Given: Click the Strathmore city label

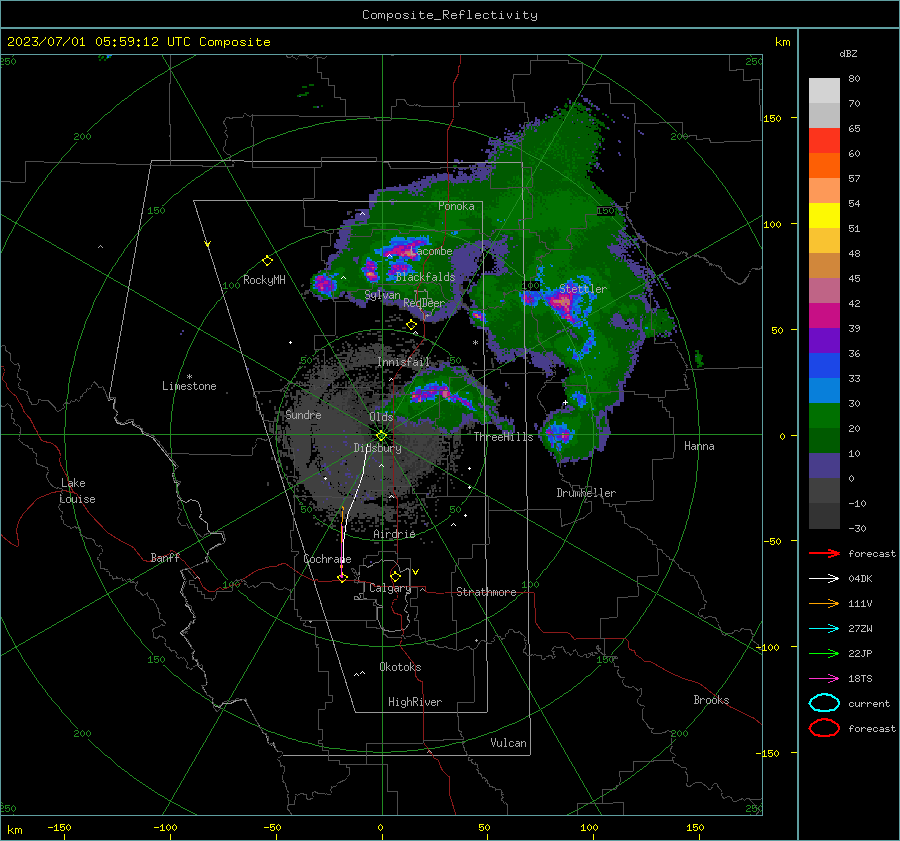Looking at the screenshot, I should 486,592.
